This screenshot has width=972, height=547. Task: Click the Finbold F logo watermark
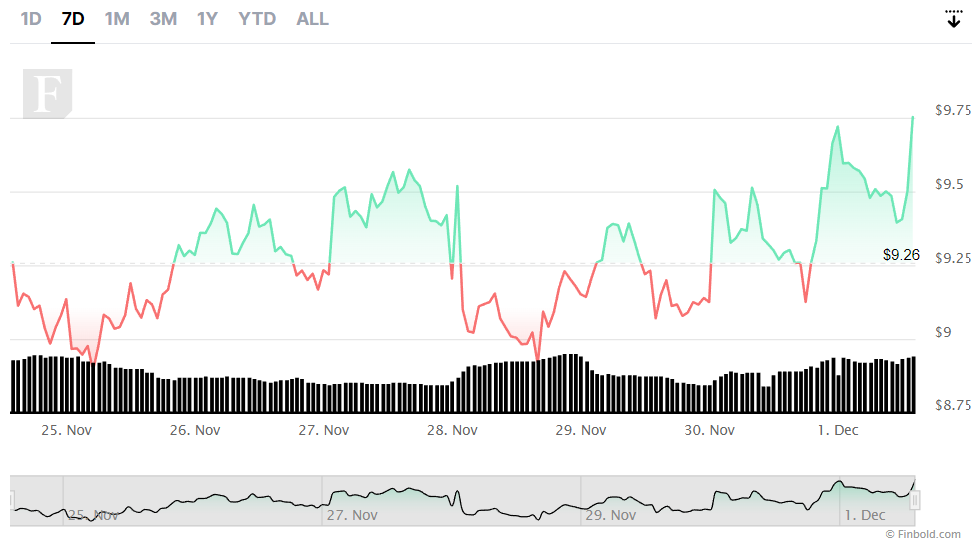tap(48, 94)
